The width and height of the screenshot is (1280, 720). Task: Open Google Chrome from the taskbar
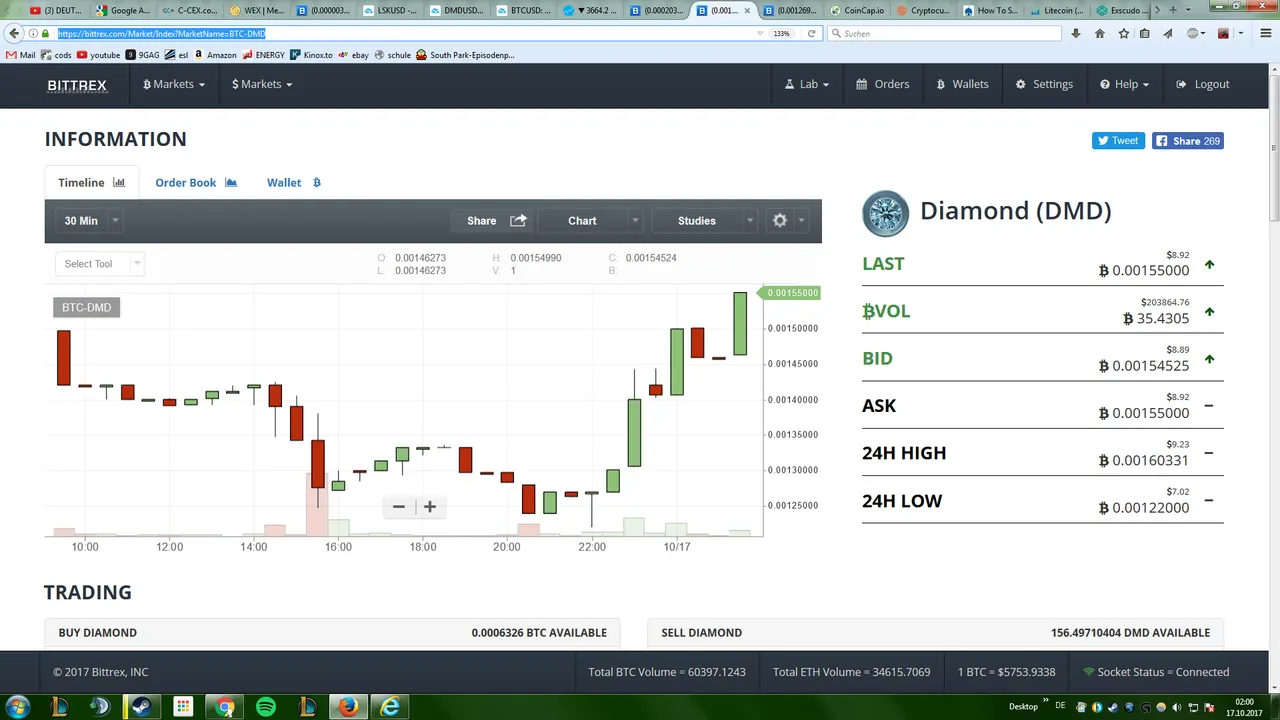224,706
